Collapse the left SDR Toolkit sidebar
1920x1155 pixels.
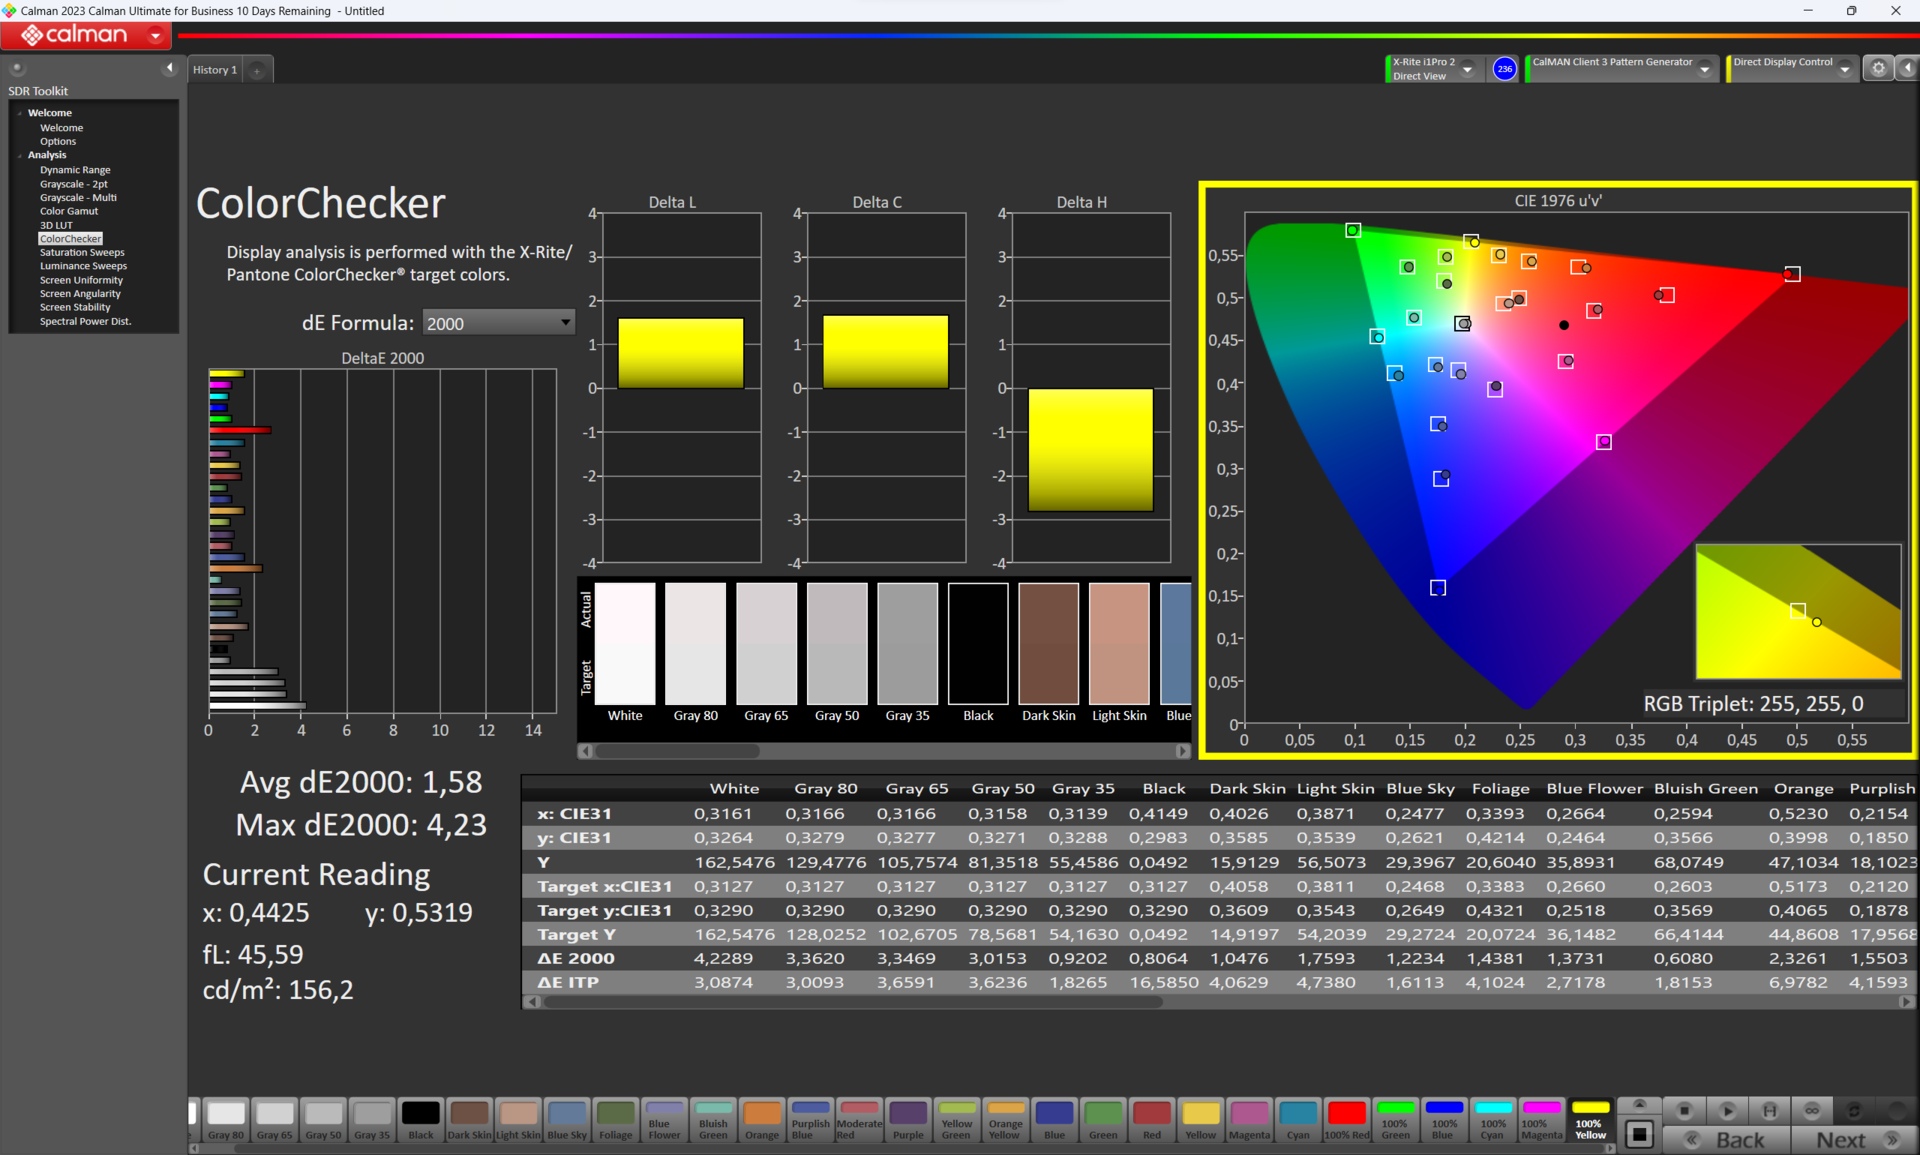pyautogui.click(x=169, y=68)
